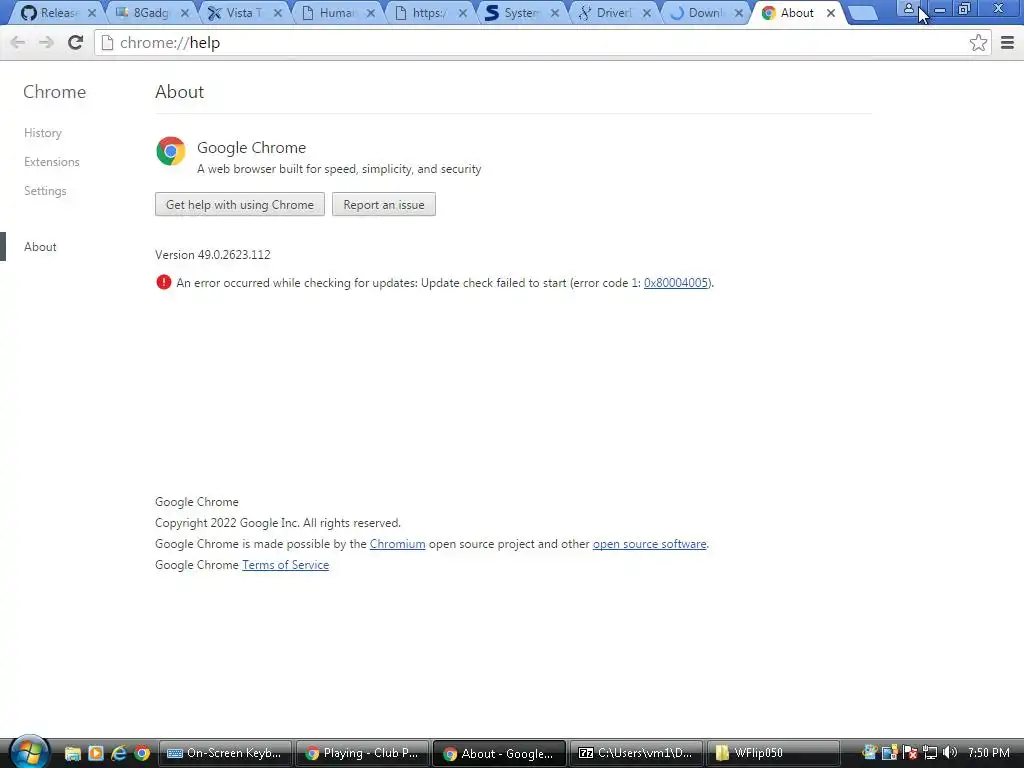Viewport: 1024px width, 768px height.
Task: Close the Release GitHub tab
Action: (x=92, y=13)
